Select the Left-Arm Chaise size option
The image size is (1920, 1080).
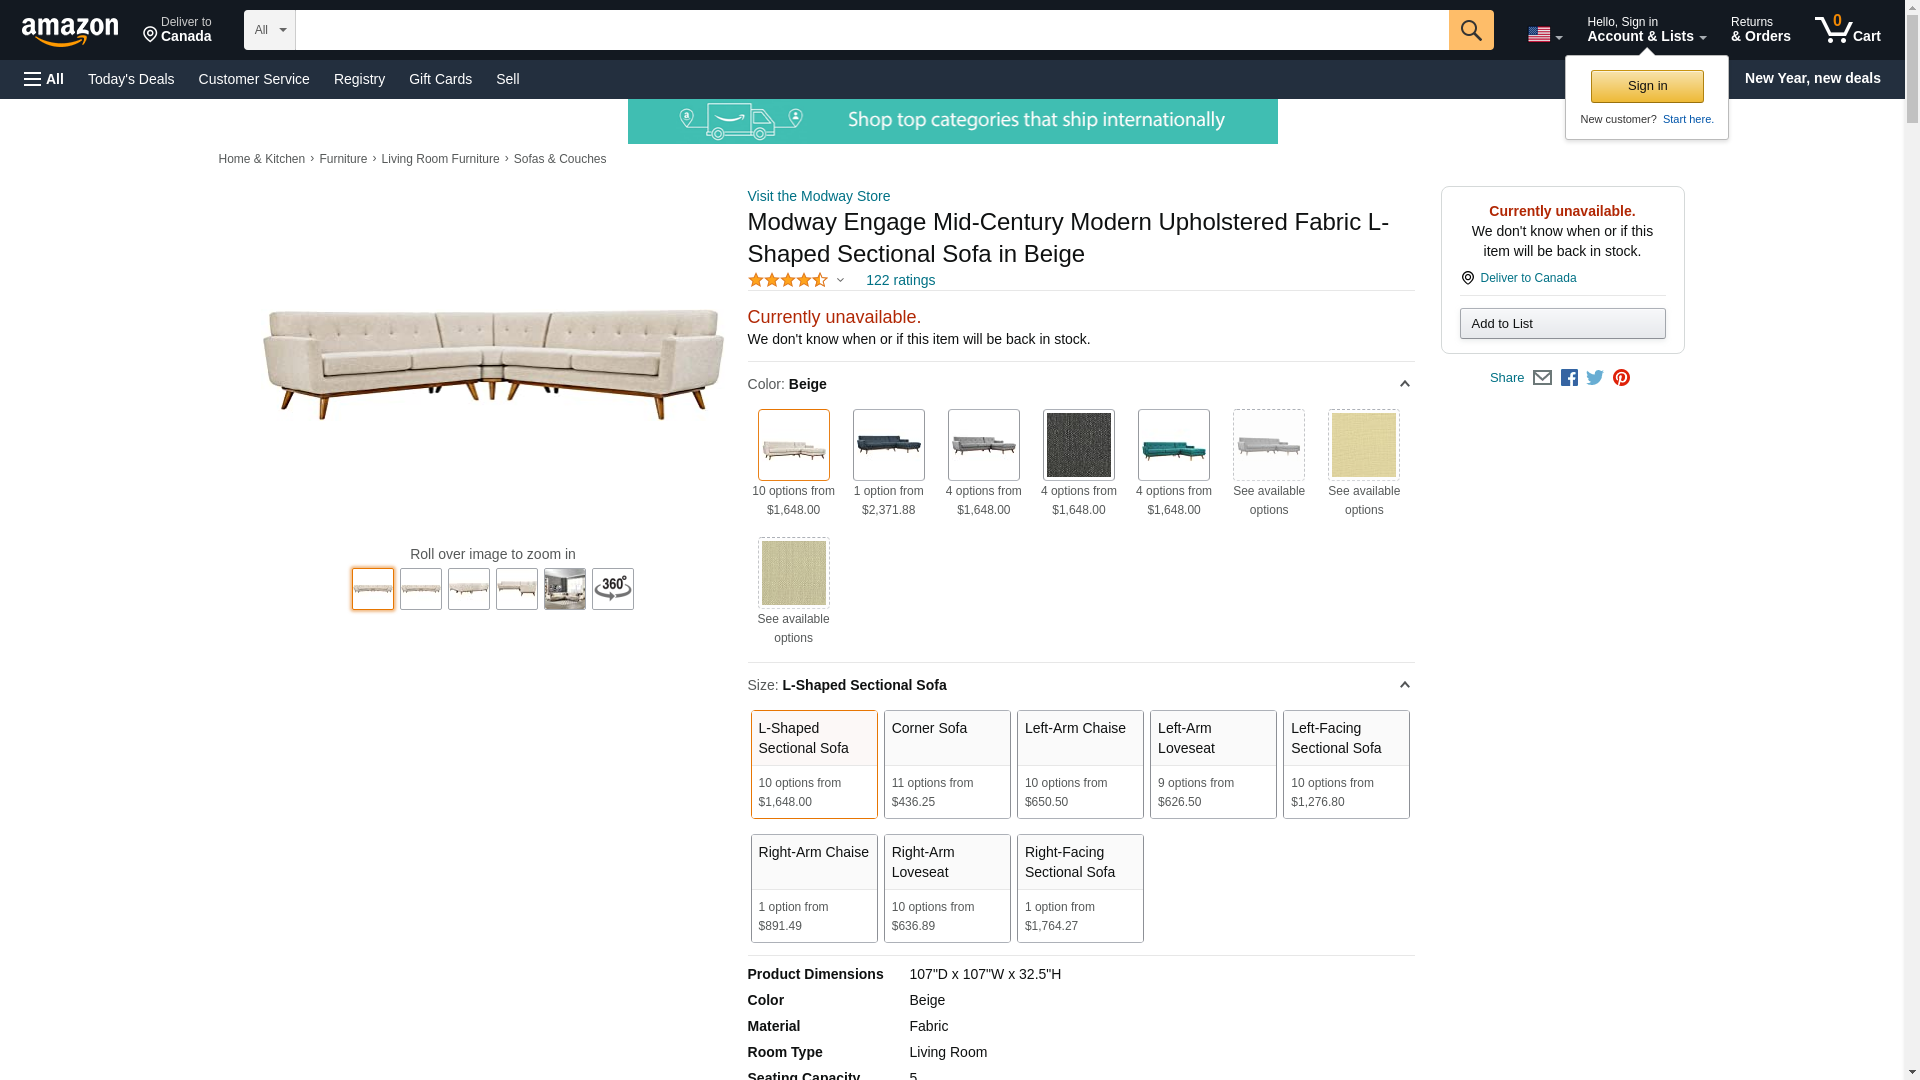(x=1079, y=764)
